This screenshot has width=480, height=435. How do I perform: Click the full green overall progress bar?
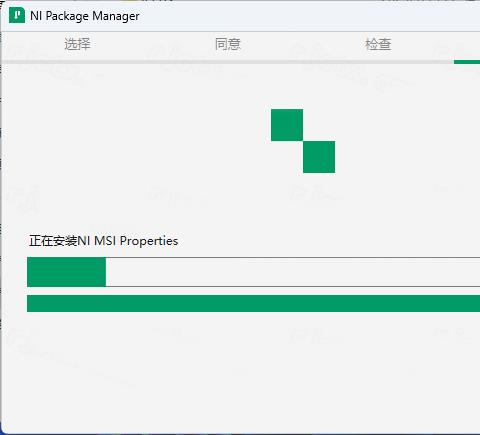pos(253,303)
